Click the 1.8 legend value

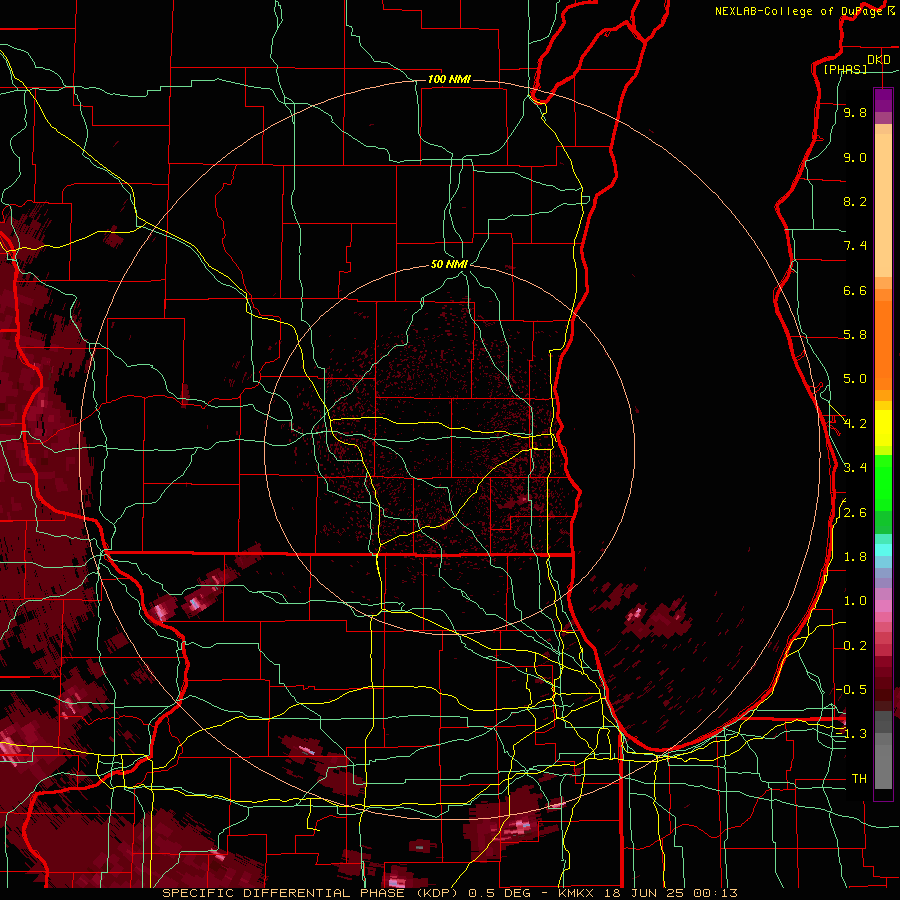click(855, 557)
